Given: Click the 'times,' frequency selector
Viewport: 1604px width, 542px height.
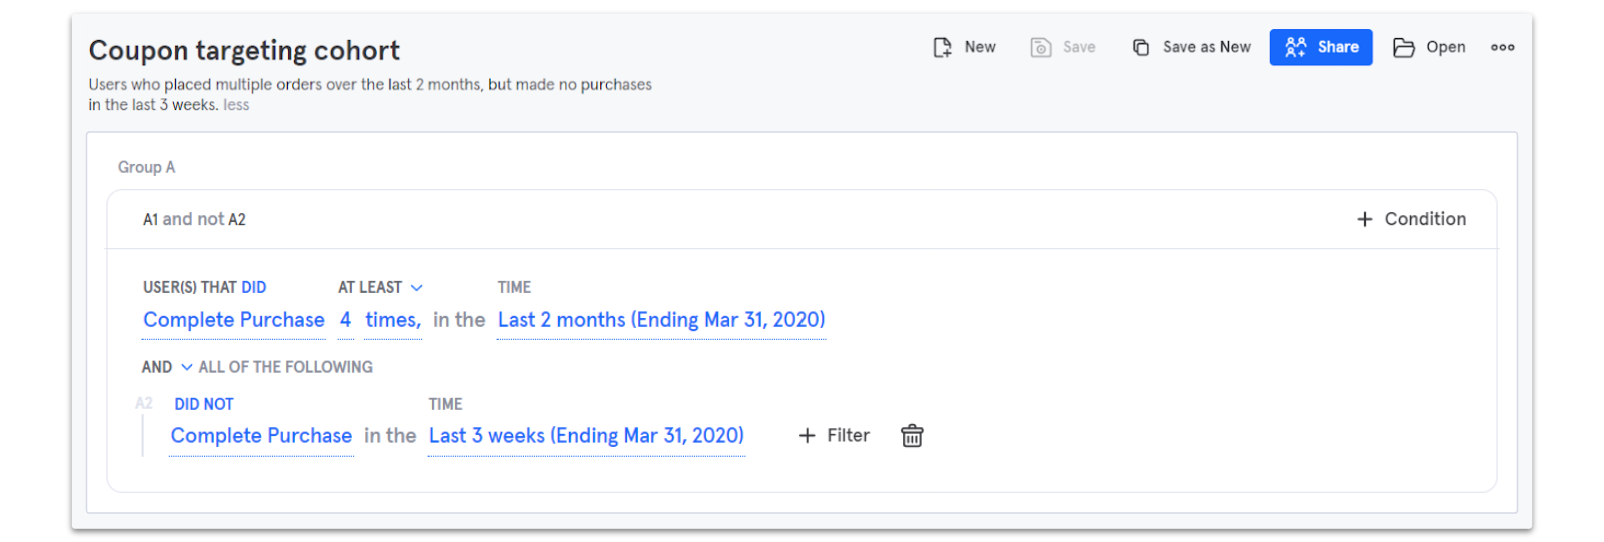Looking at the screenshot, I should coord(393,320).
